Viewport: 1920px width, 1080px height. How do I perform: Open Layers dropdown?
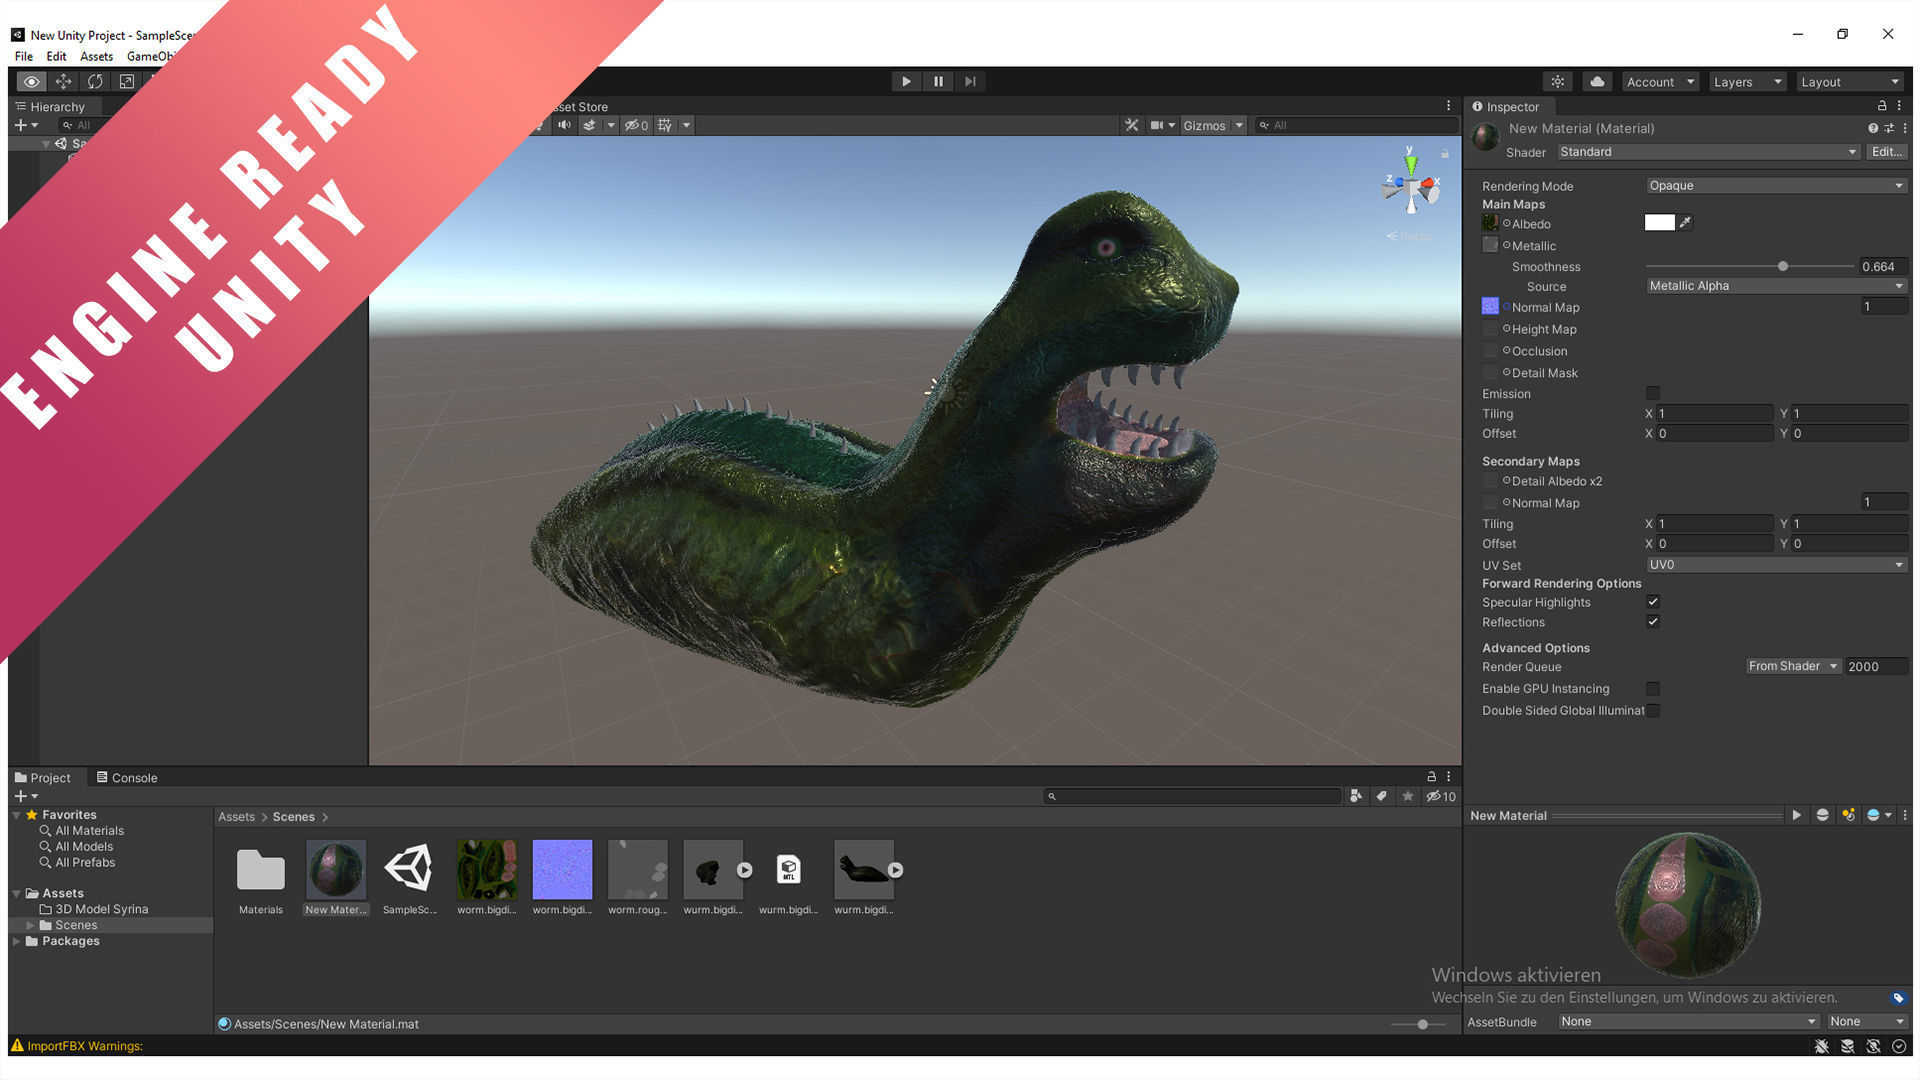click(x=1747, y=82)
